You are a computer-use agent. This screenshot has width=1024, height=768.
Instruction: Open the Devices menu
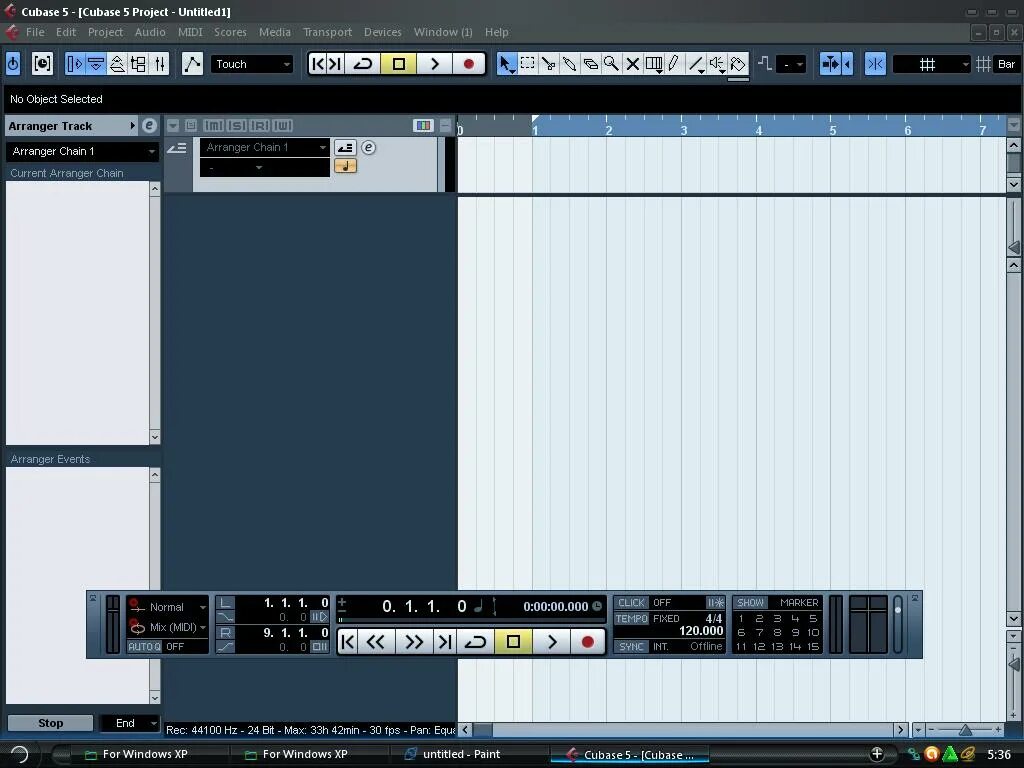click(383, 32)
